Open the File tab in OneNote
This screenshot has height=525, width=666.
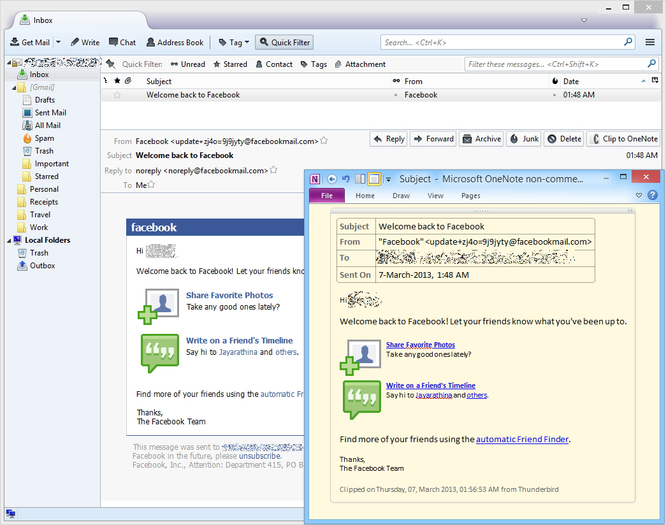pos(327,195)
